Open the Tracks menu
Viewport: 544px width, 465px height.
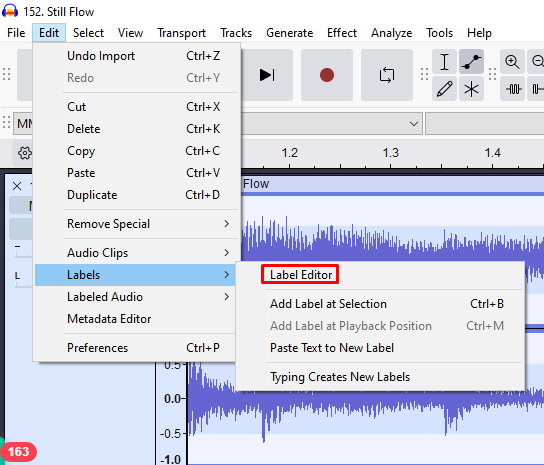pyautogui.click(x=236, y=33)
